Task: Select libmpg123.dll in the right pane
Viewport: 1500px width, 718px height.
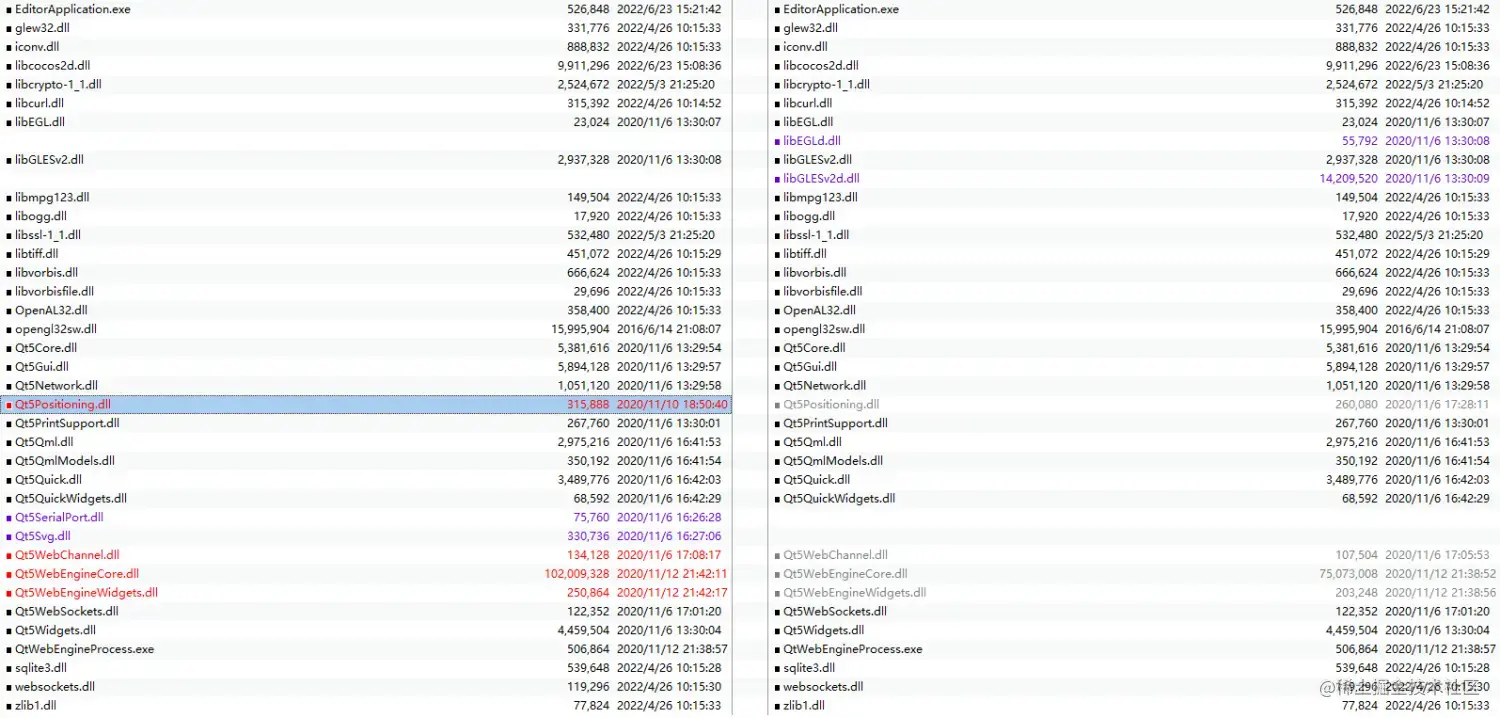Action: pyautogui.click(x=820, y=198)
